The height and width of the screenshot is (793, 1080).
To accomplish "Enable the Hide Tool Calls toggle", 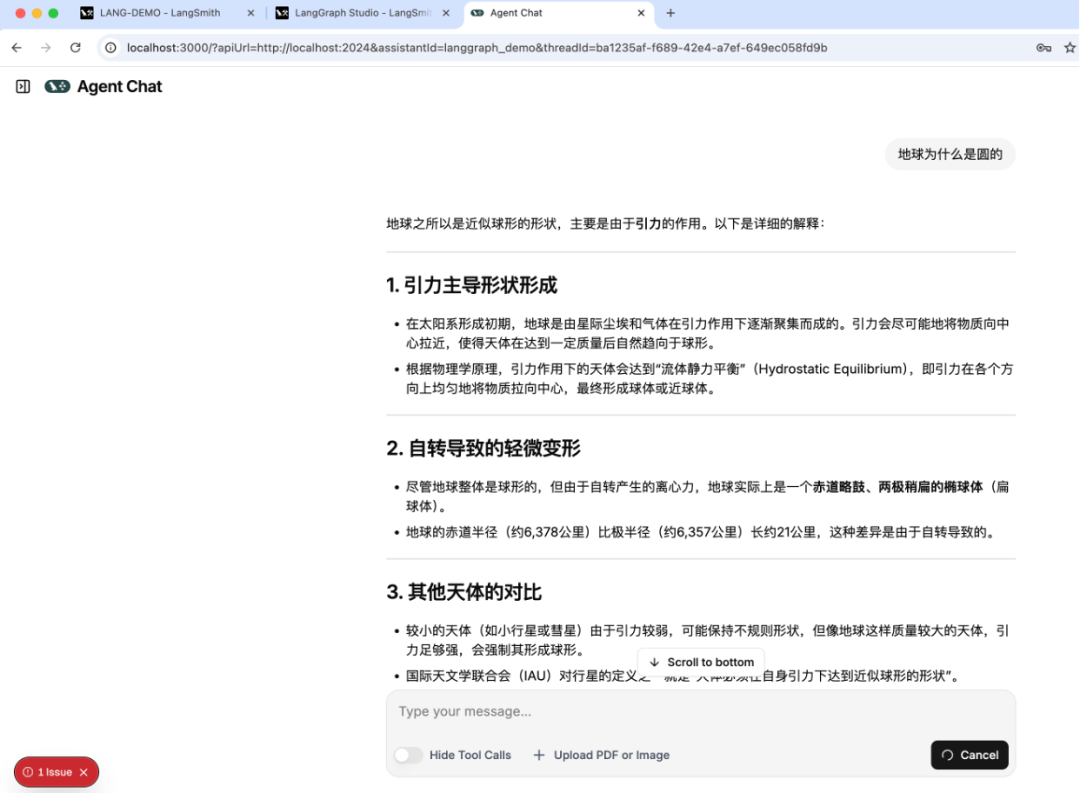I will coord(408,755).
